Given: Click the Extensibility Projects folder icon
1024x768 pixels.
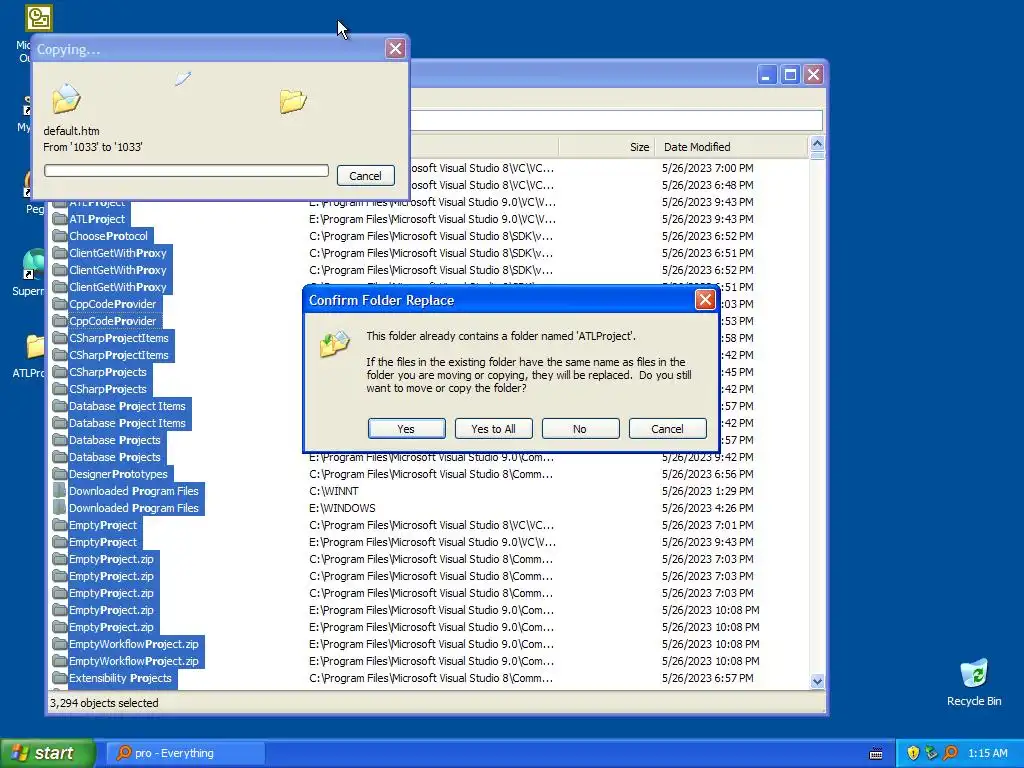Looking at the screenshot, I should 59,677.
